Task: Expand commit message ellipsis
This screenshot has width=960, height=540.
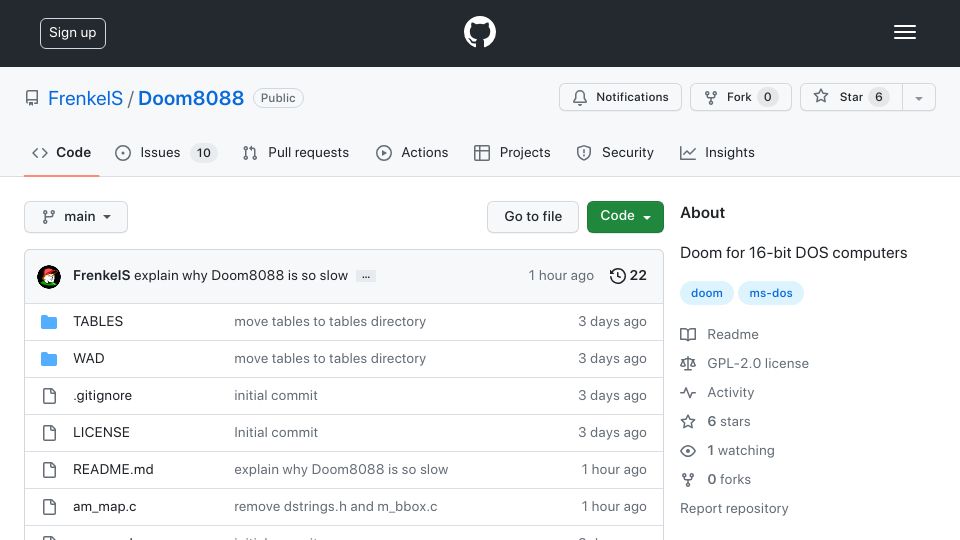Action: click(x=366, y=276)
